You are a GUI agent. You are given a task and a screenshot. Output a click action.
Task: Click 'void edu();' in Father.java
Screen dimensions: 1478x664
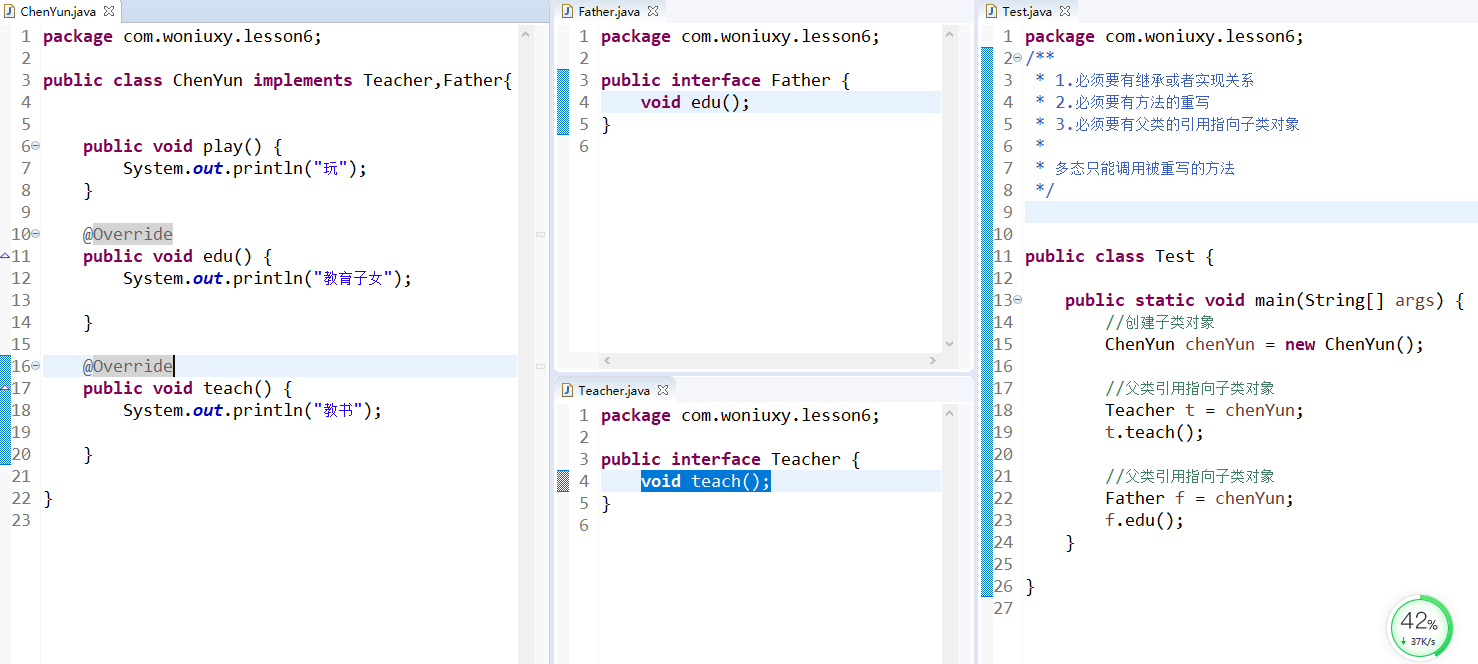(695, 102)
